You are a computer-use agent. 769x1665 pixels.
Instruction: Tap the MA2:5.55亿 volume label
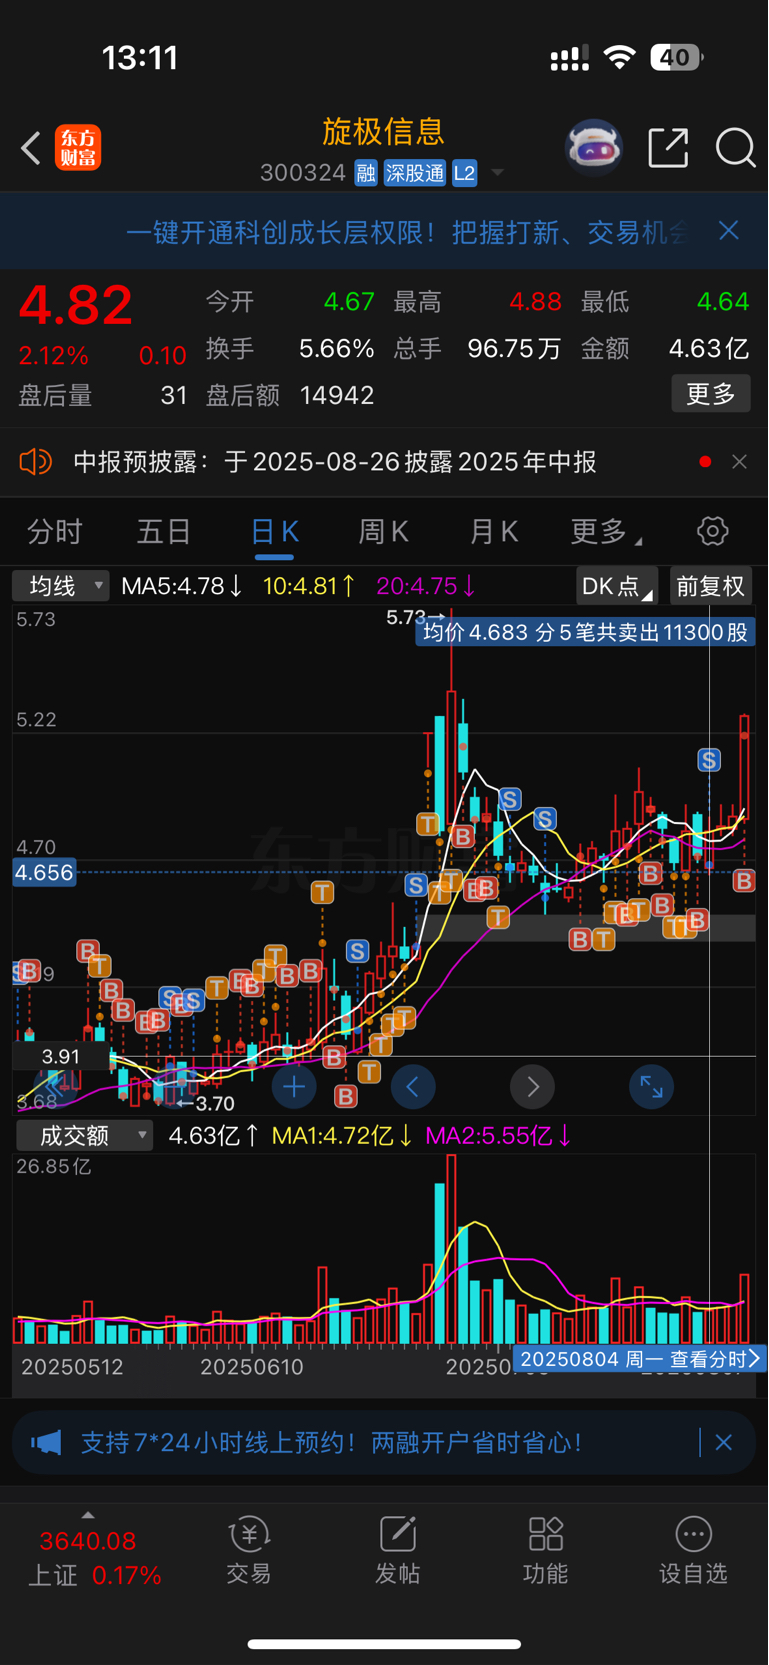click(x=497, y=1136)
